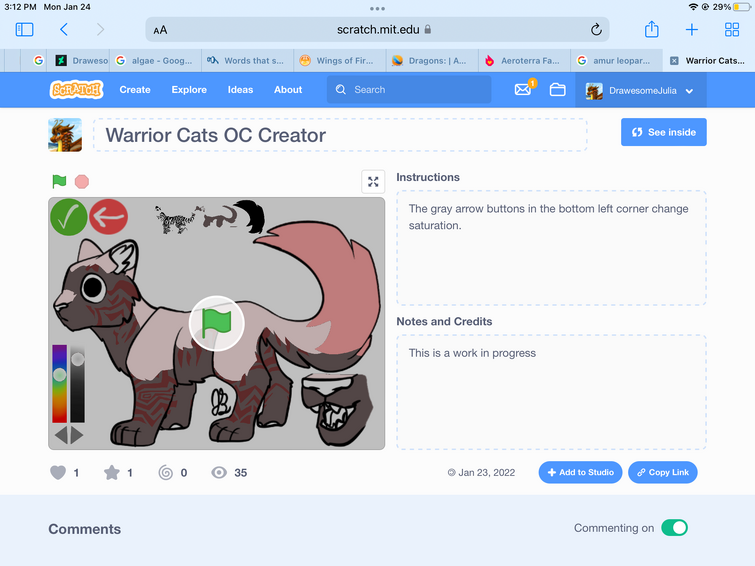
Task: Turn off the Commenting on switch
Action: 674,528
